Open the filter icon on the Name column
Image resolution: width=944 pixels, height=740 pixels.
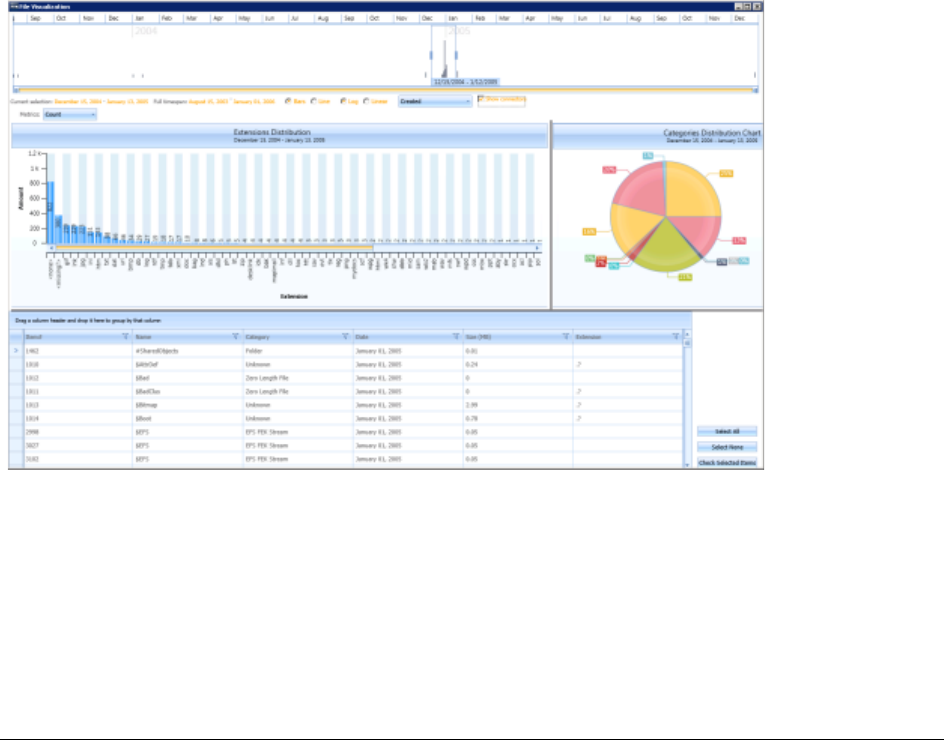(235, 337)
